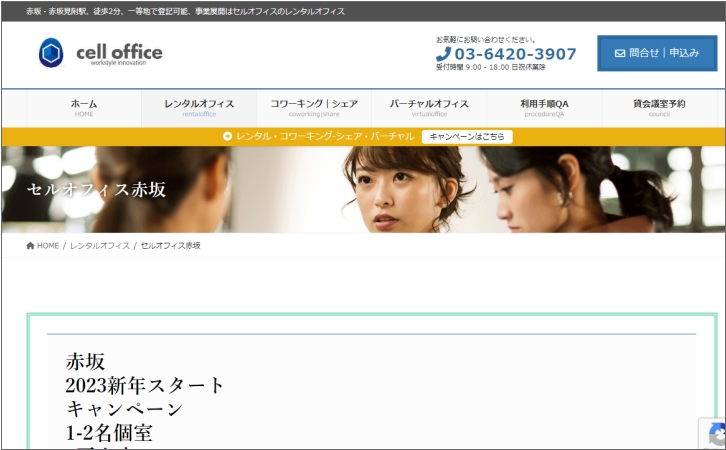Open the 利用手順QA menu item
726x450 pixels.
point(544,108)
